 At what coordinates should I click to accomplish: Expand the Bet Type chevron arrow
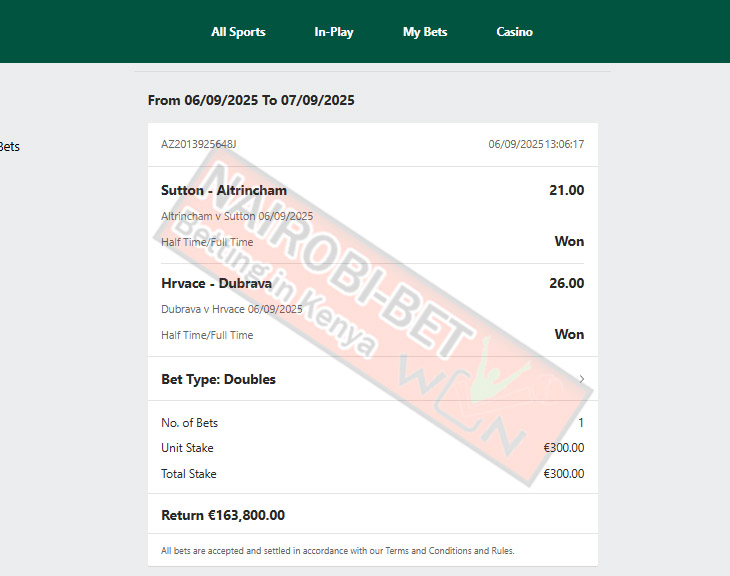tap(581, 379)
